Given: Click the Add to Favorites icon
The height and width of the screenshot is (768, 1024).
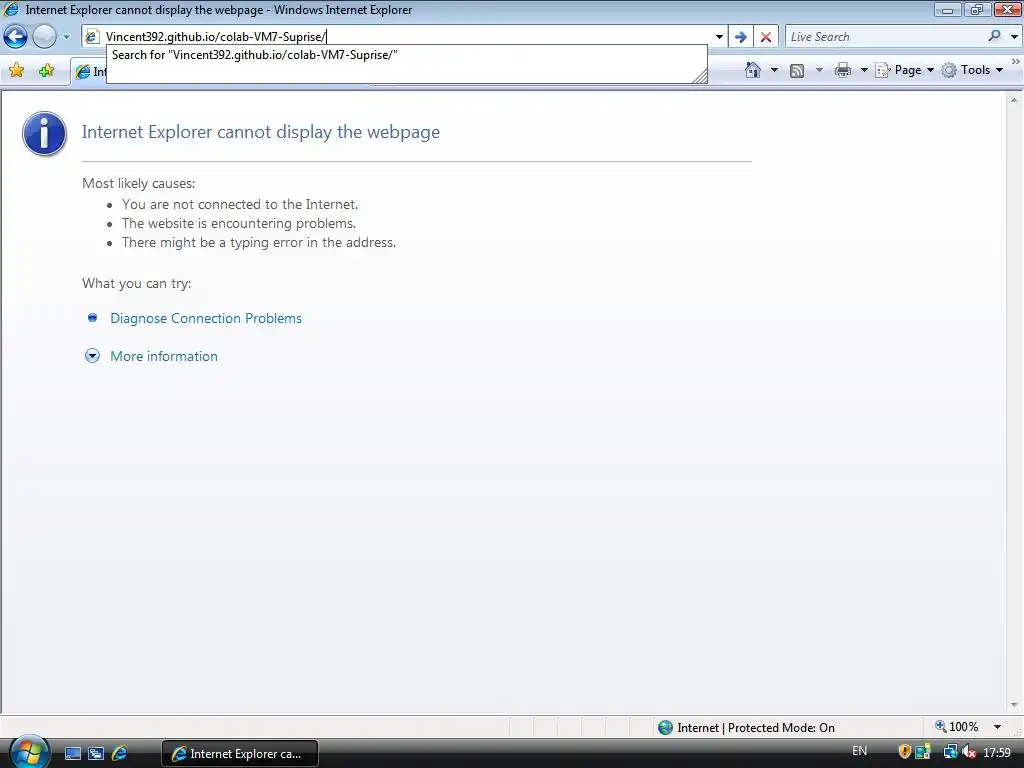Looking at the screenshot, I should 46,70.
